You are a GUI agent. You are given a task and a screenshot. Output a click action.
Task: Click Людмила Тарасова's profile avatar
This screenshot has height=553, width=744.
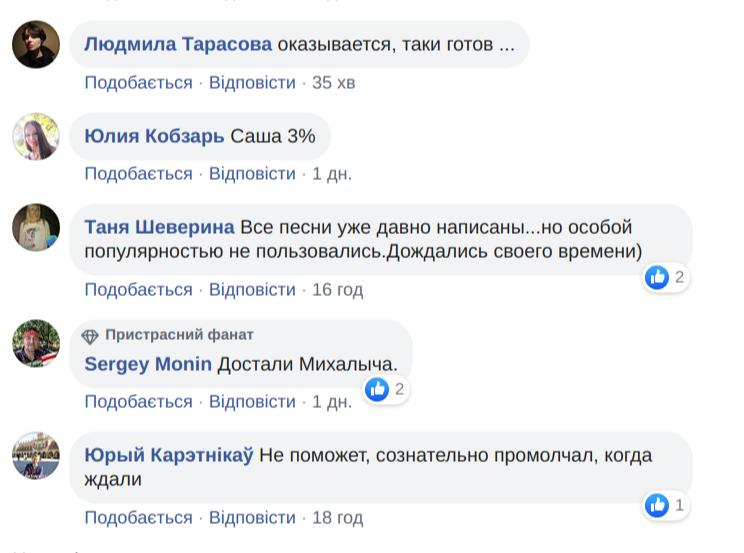coord(35,45)
